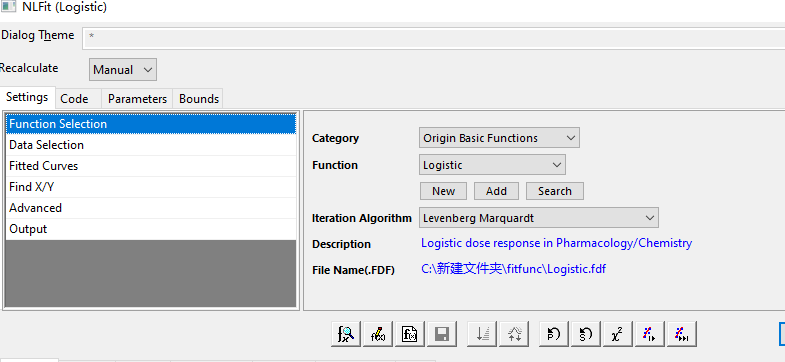785x362 pixels.
Task: Open the Iteration Algorithm dropdown
Action: [539, 218]
